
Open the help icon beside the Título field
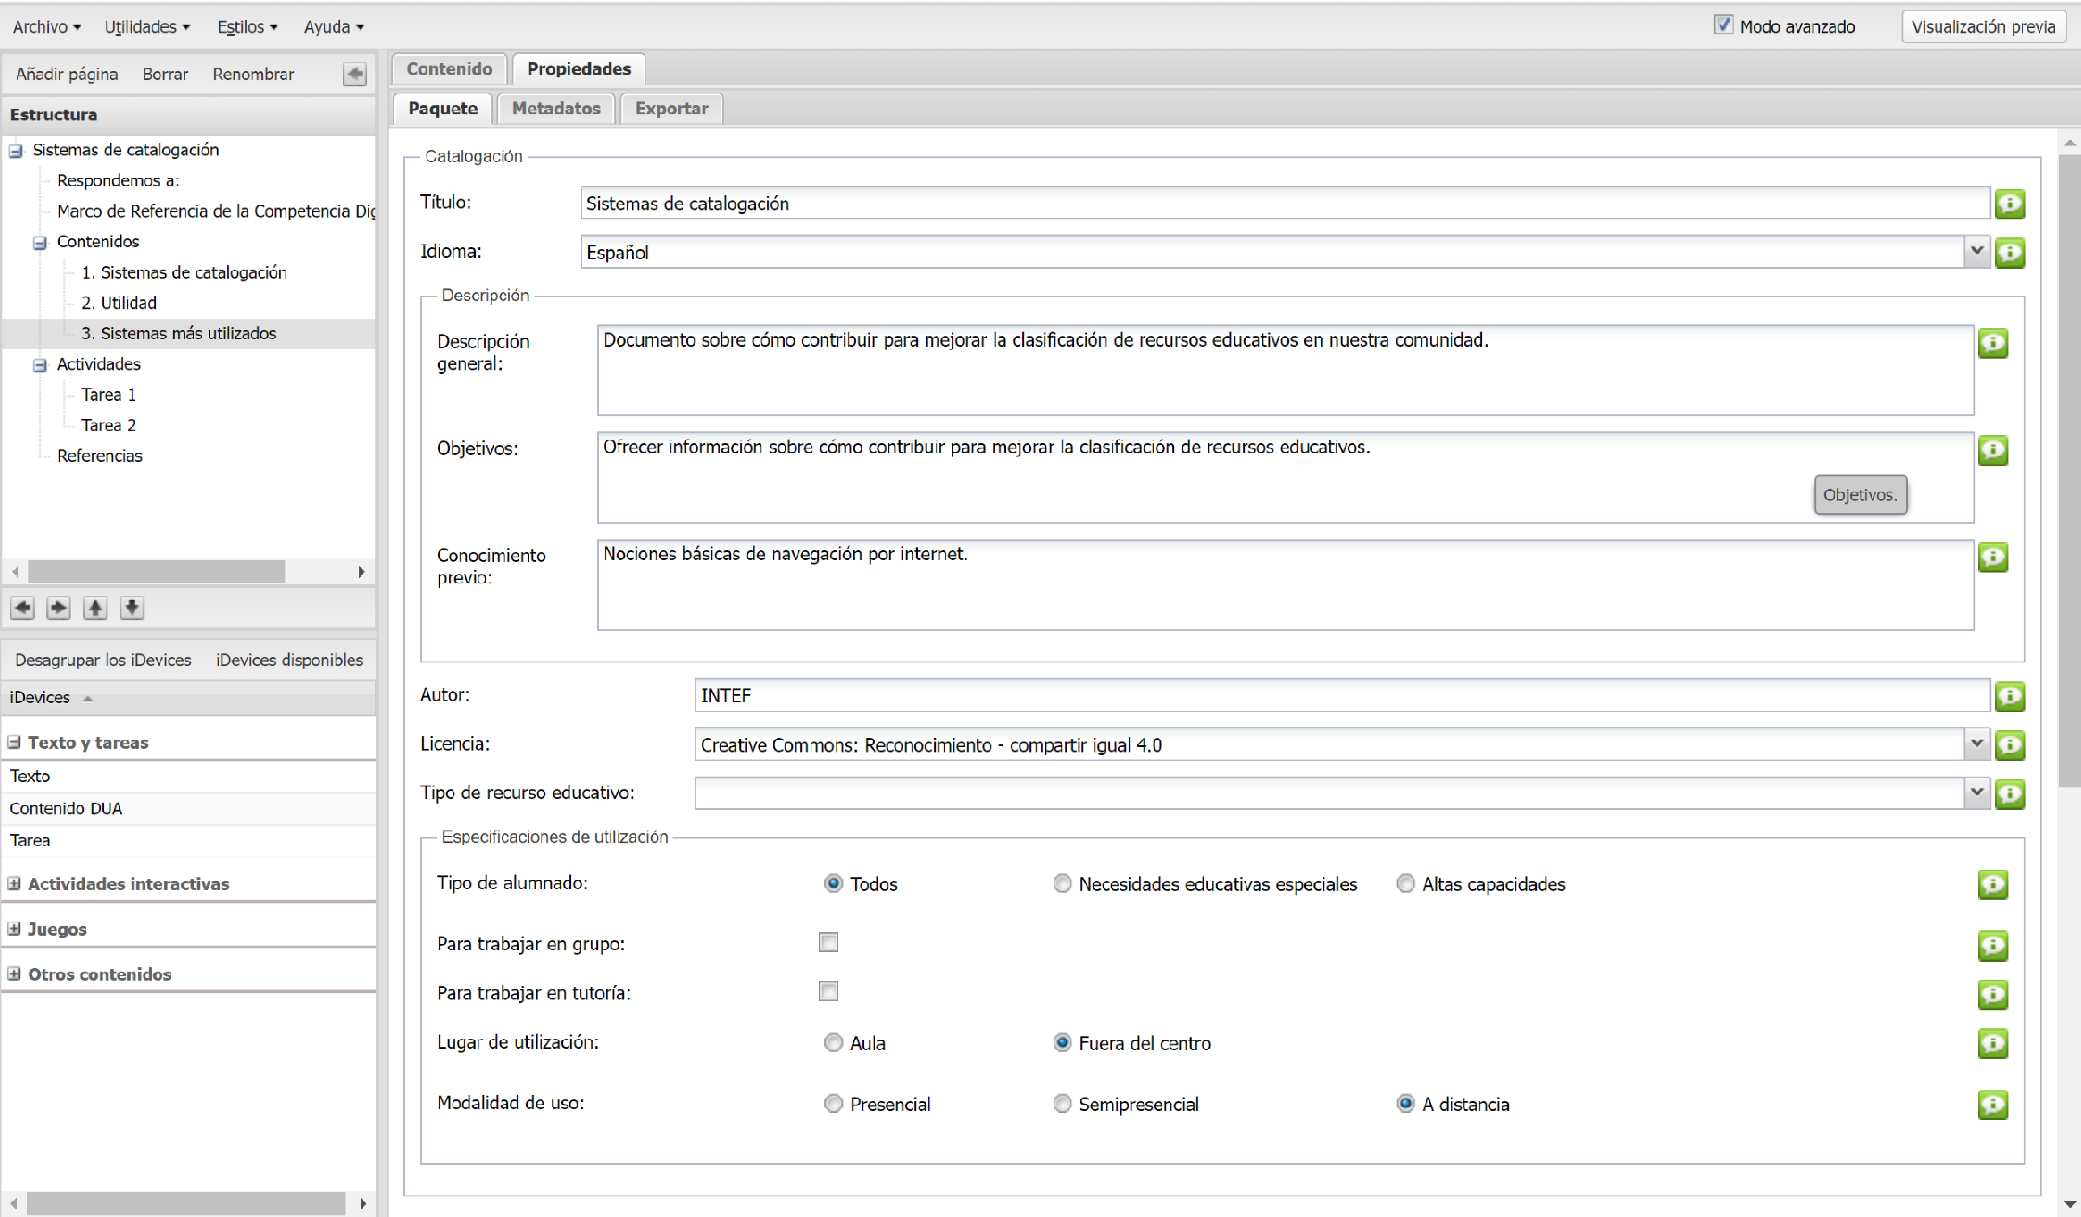[2009, 204]
